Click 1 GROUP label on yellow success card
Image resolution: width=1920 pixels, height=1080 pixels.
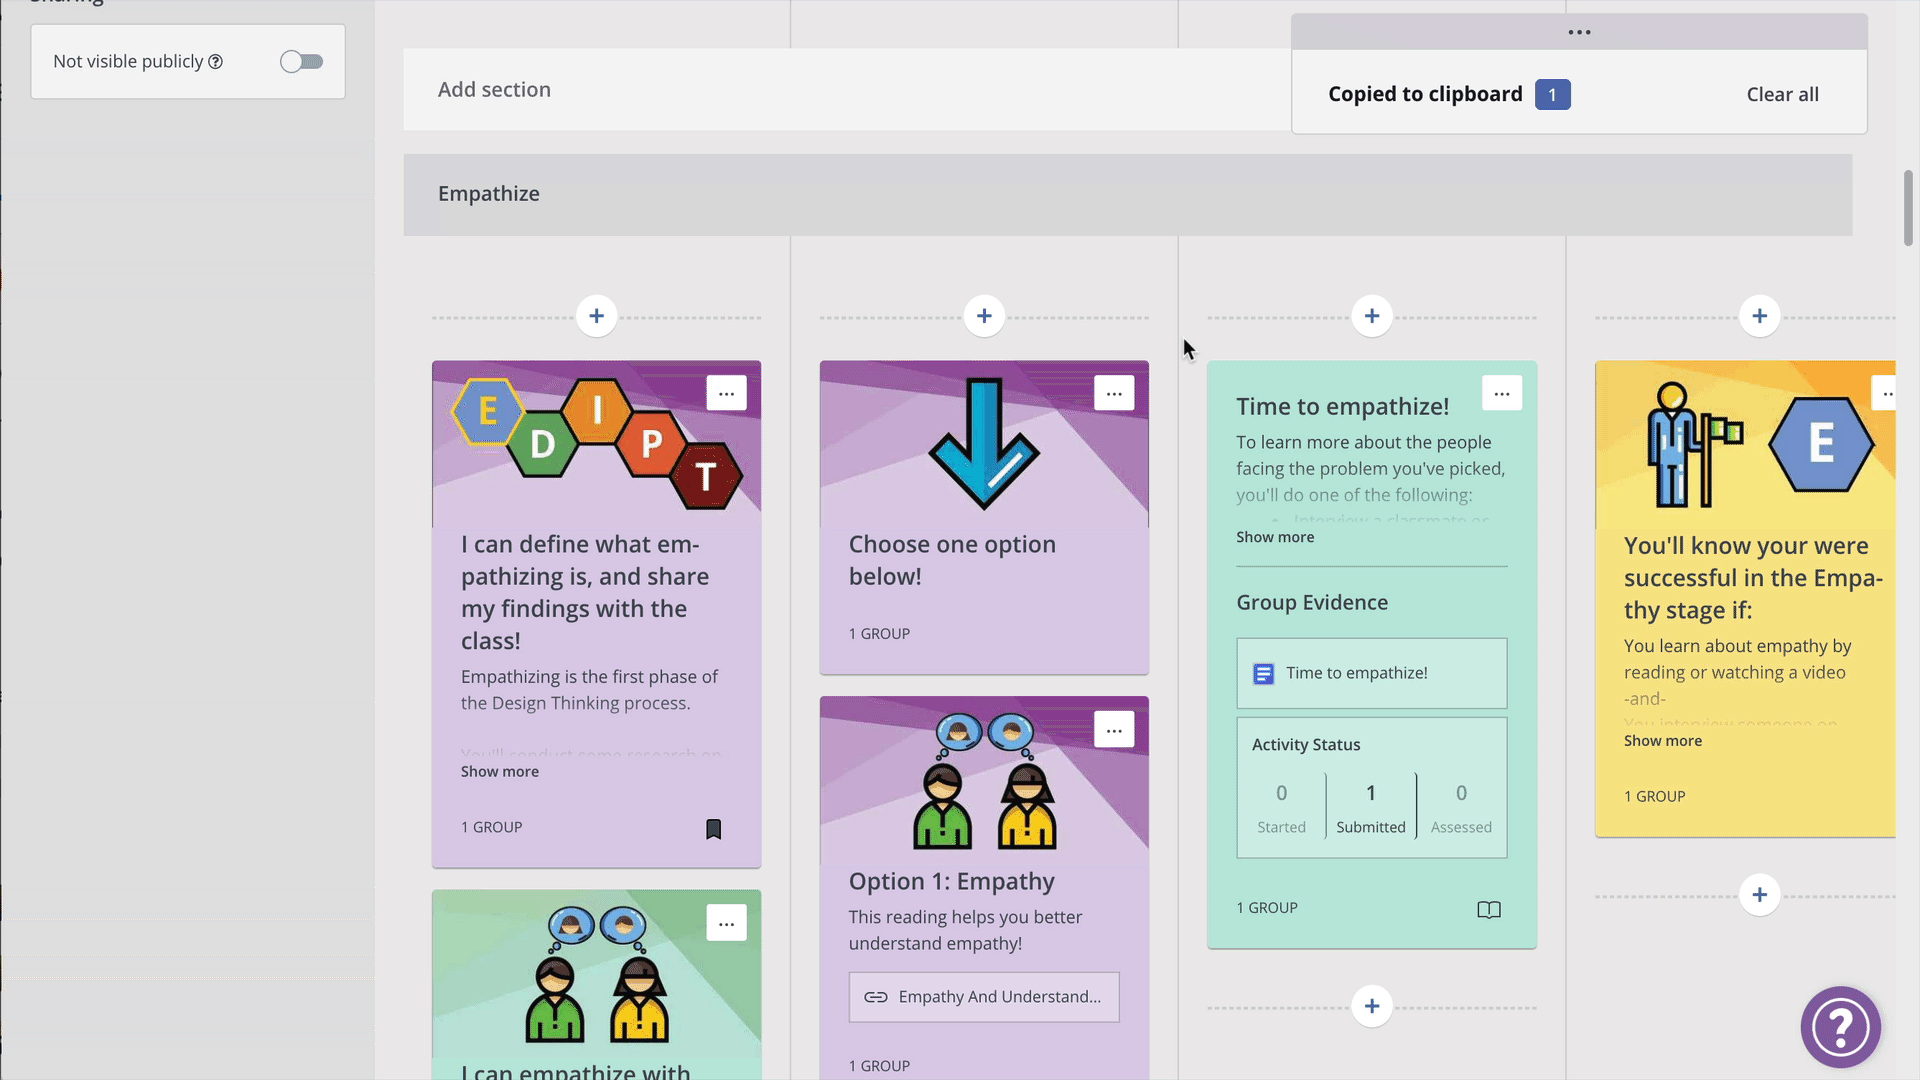(1654, 797)
